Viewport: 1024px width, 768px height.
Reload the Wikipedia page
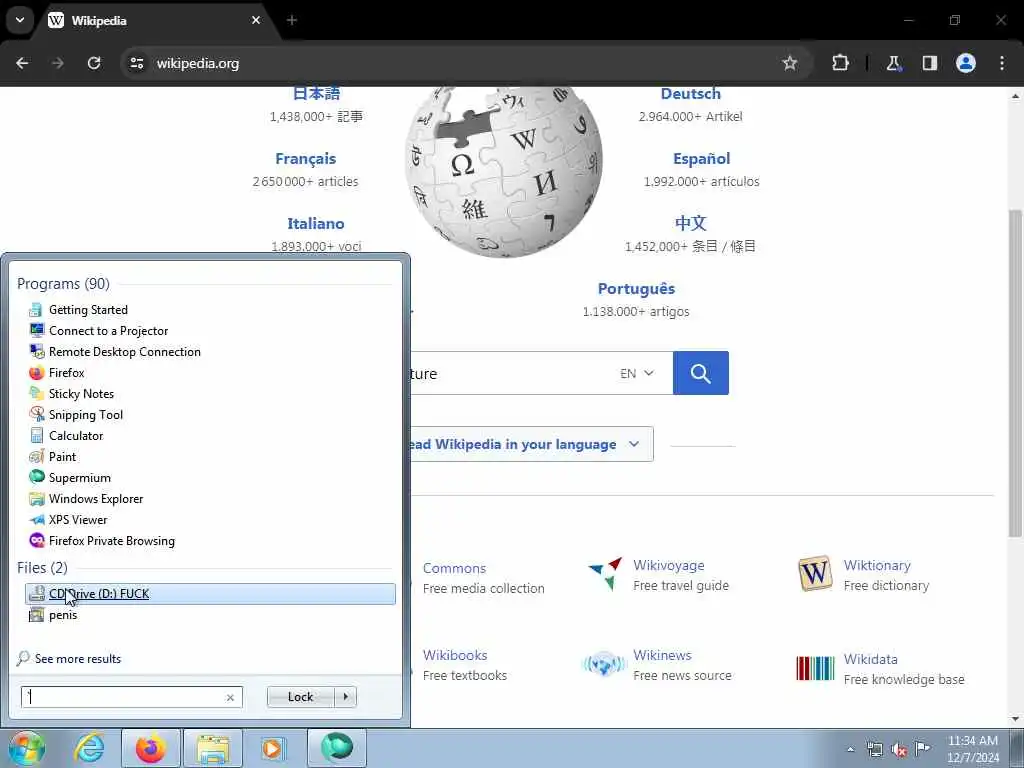tap(94, 63)
